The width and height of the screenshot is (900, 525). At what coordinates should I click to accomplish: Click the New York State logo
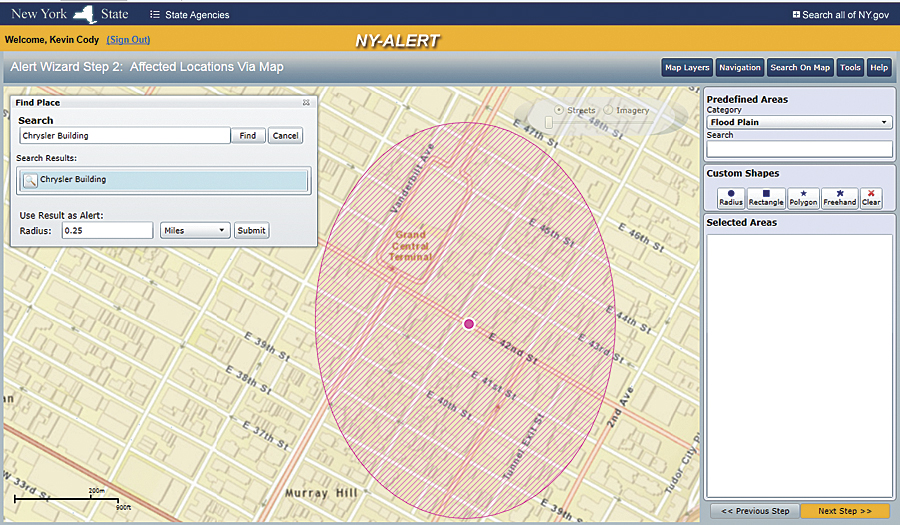tap(70, 14)
